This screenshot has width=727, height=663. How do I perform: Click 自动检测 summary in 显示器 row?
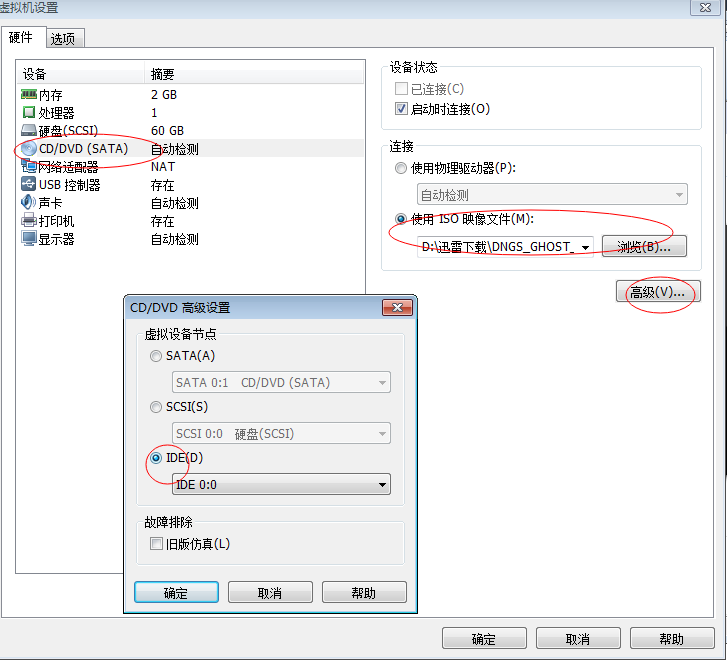click(x=175, y=239)
